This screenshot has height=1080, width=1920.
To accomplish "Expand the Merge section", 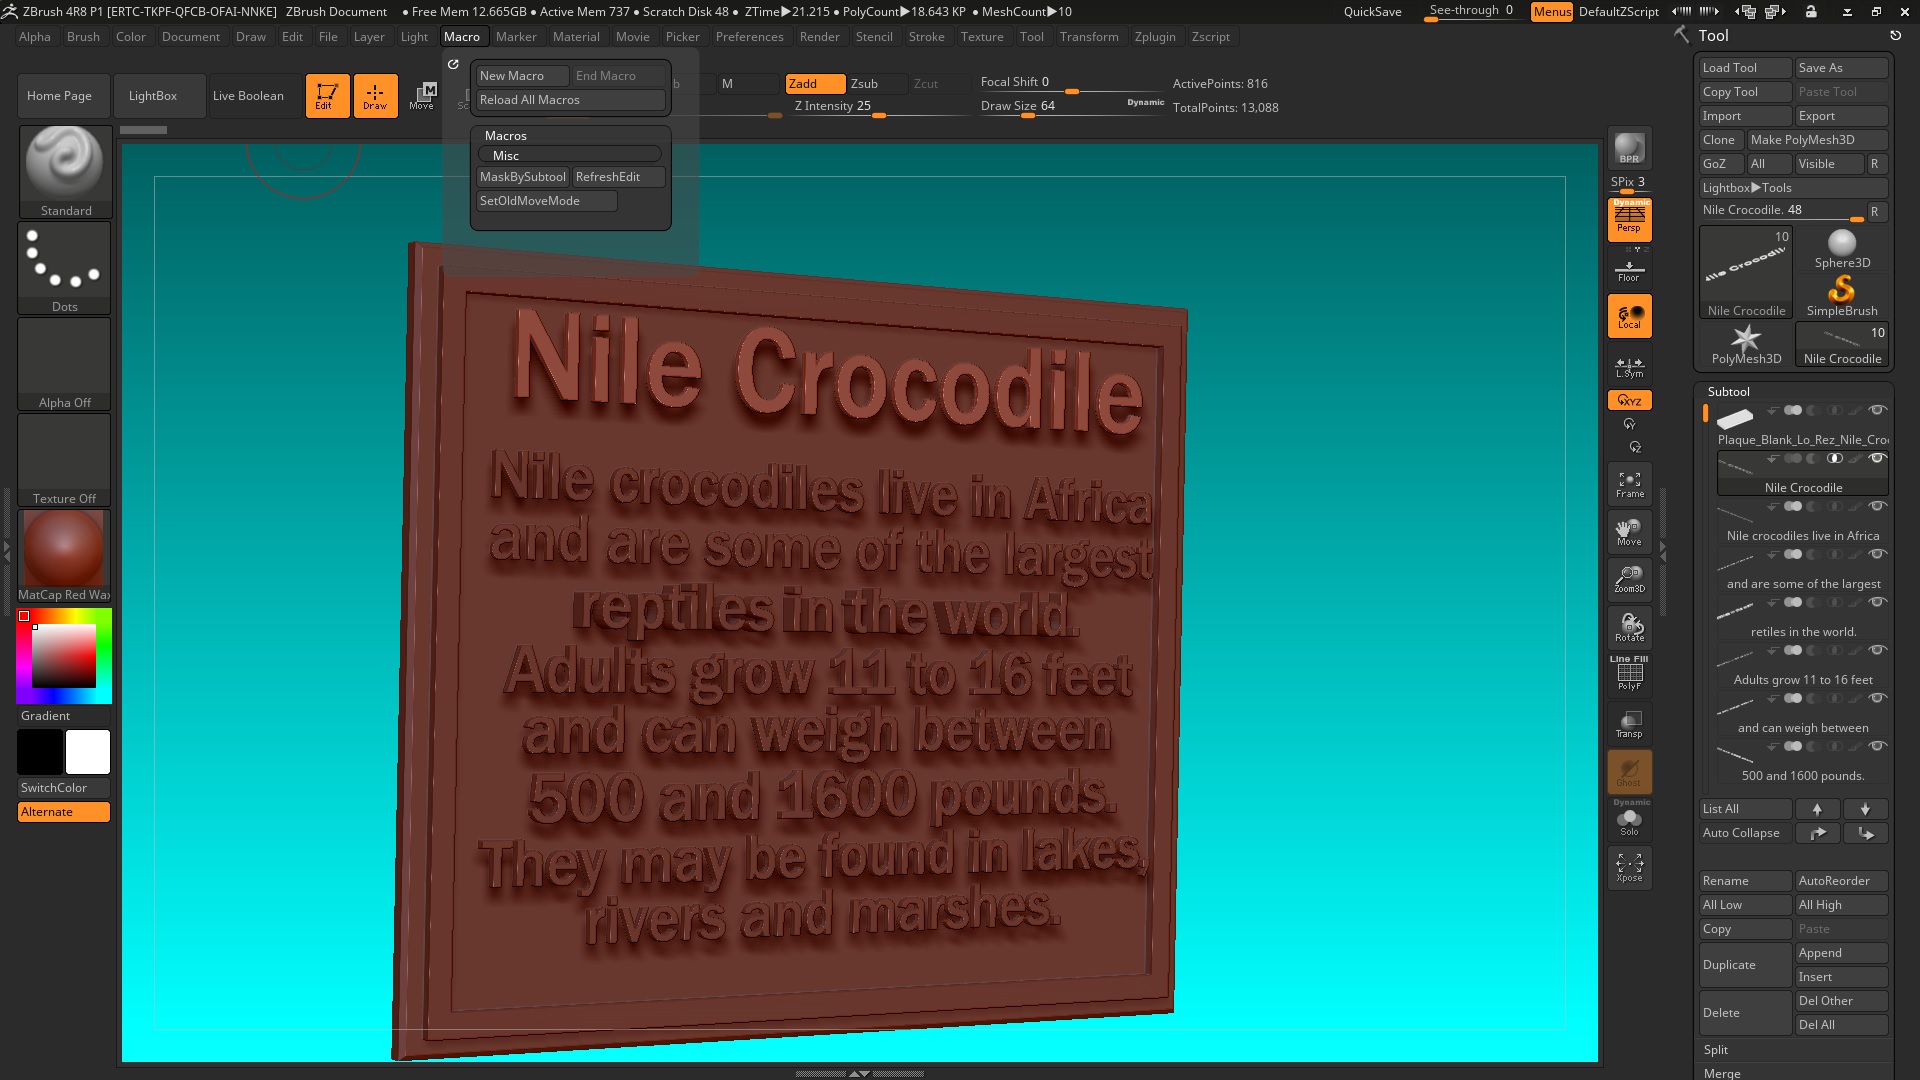I will coord(1722,1073).
